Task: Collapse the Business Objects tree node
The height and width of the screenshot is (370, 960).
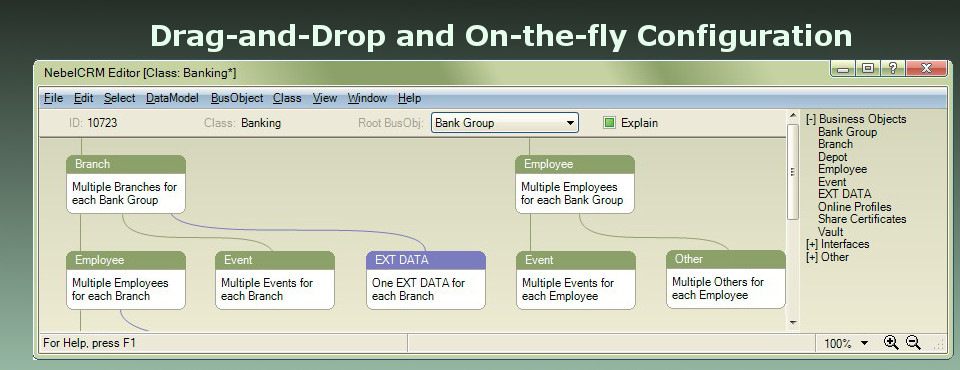Action: pos(811,119)
